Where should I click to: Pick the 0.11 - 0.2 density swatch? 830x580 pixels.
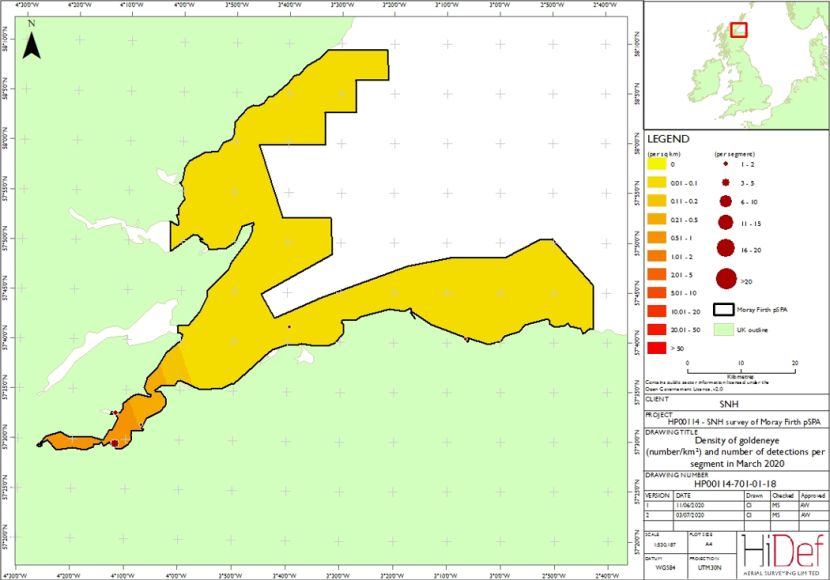[656, 201]
